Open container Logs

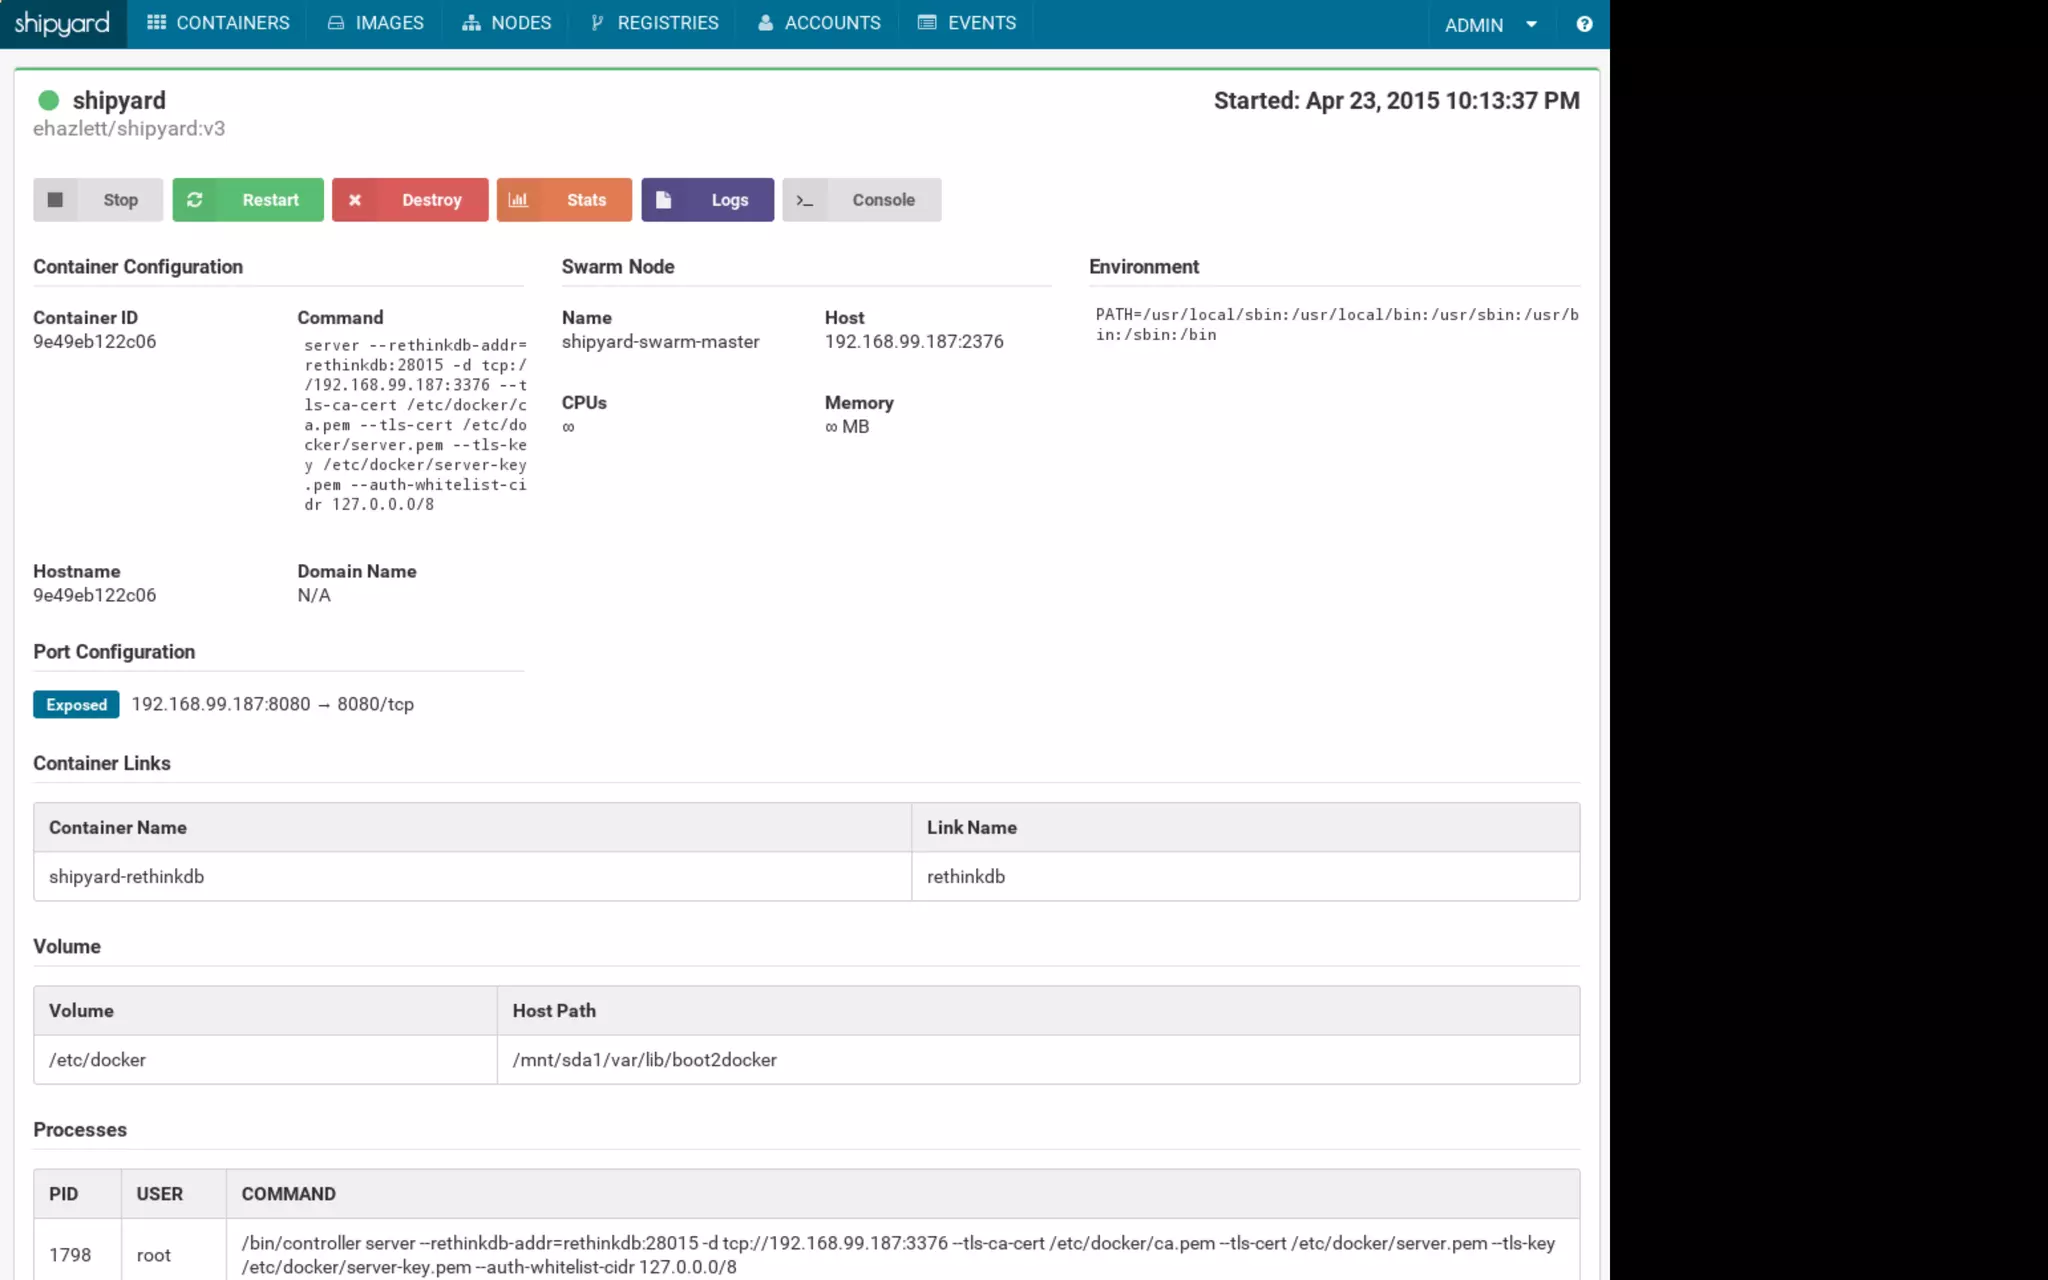point(708,200)
